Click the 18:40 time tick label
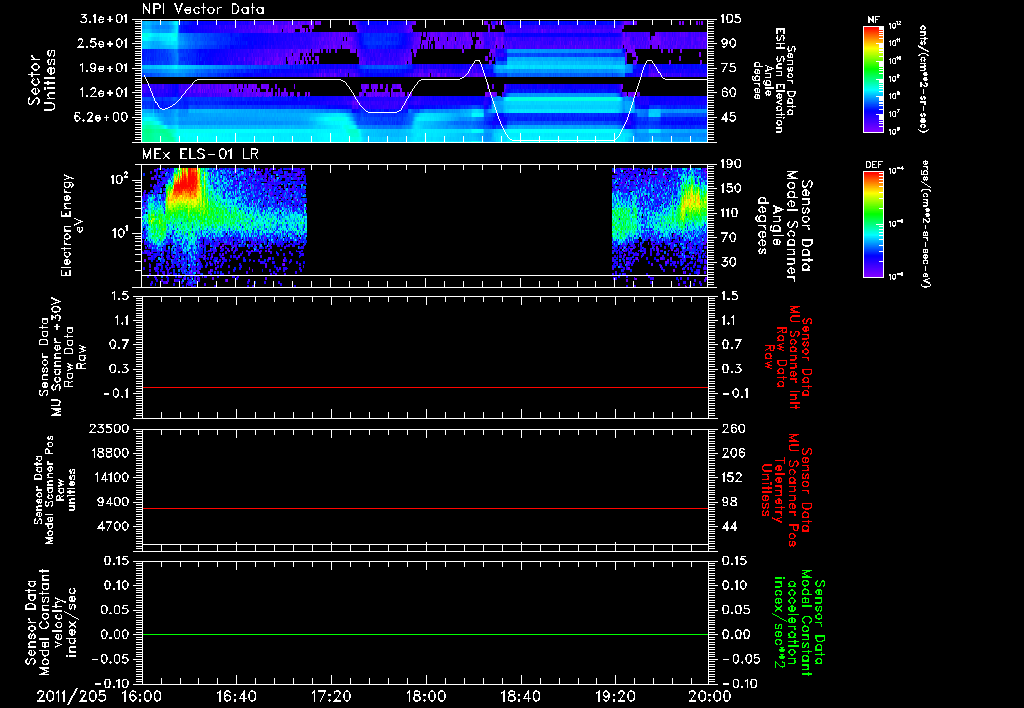This screenshot has height=708, width=1024. tap(520, 696)
